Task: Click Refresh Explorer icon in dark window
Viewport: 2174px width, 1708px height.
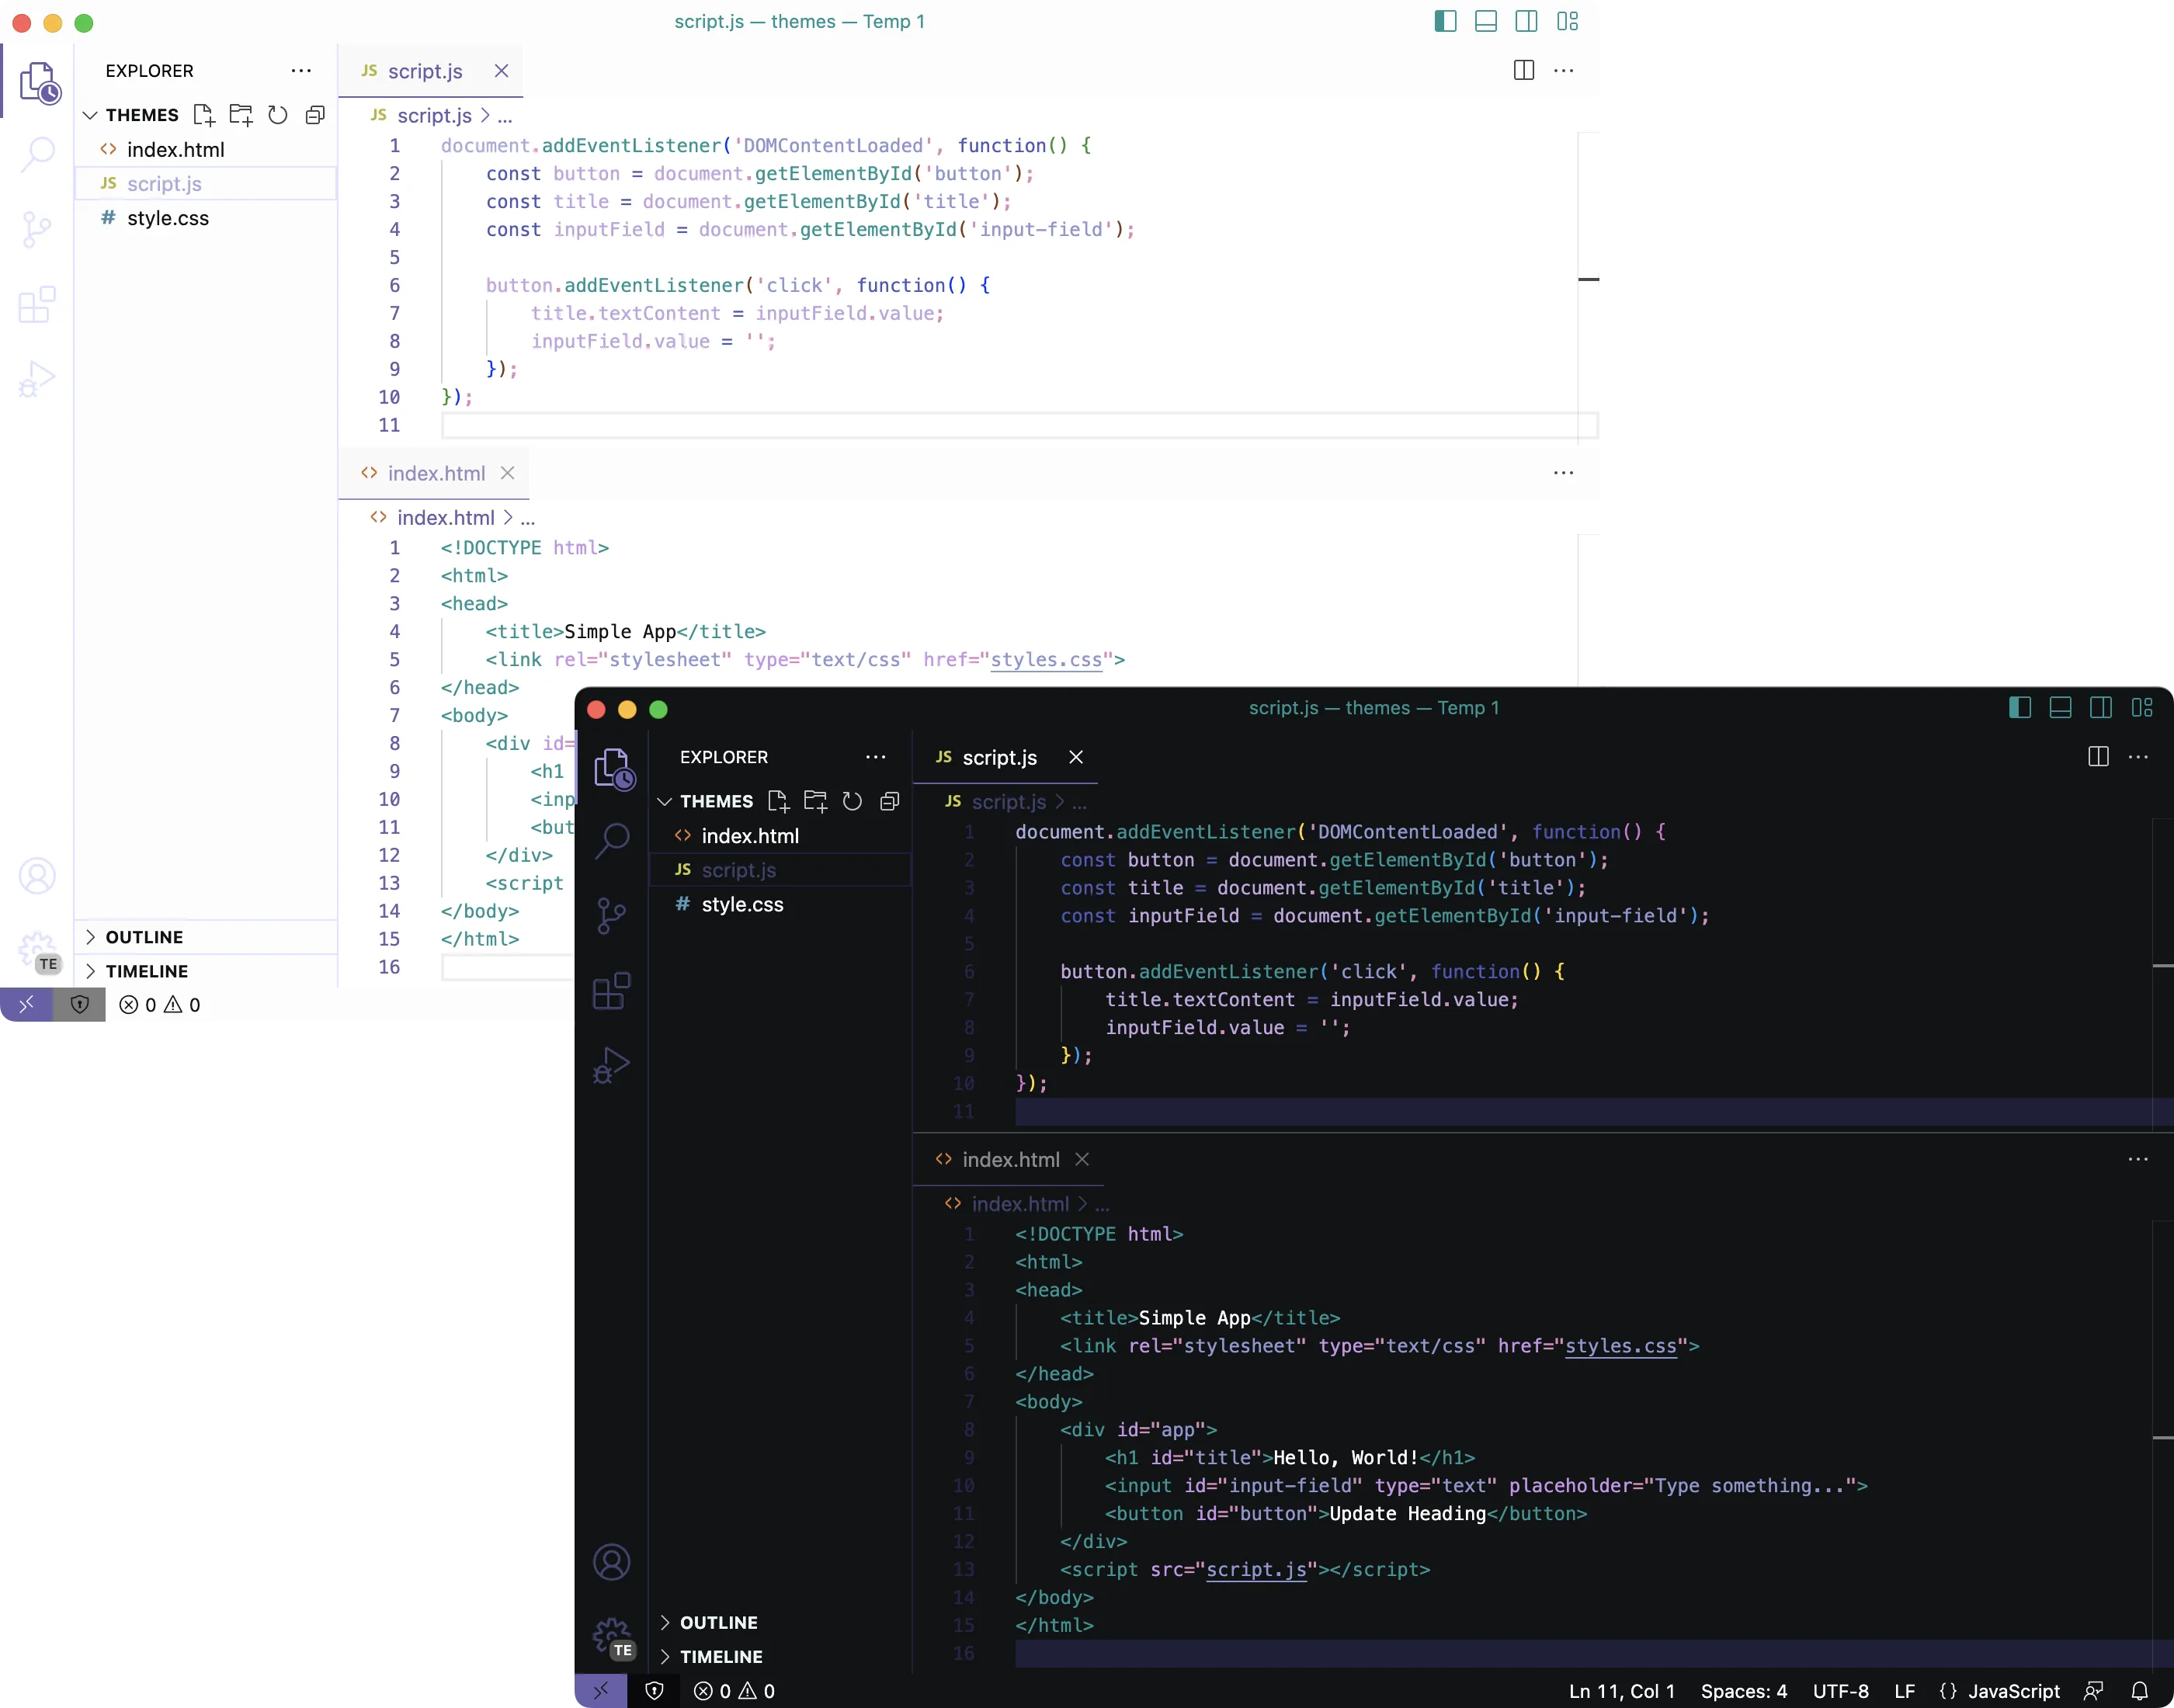Action: [852, 801]
